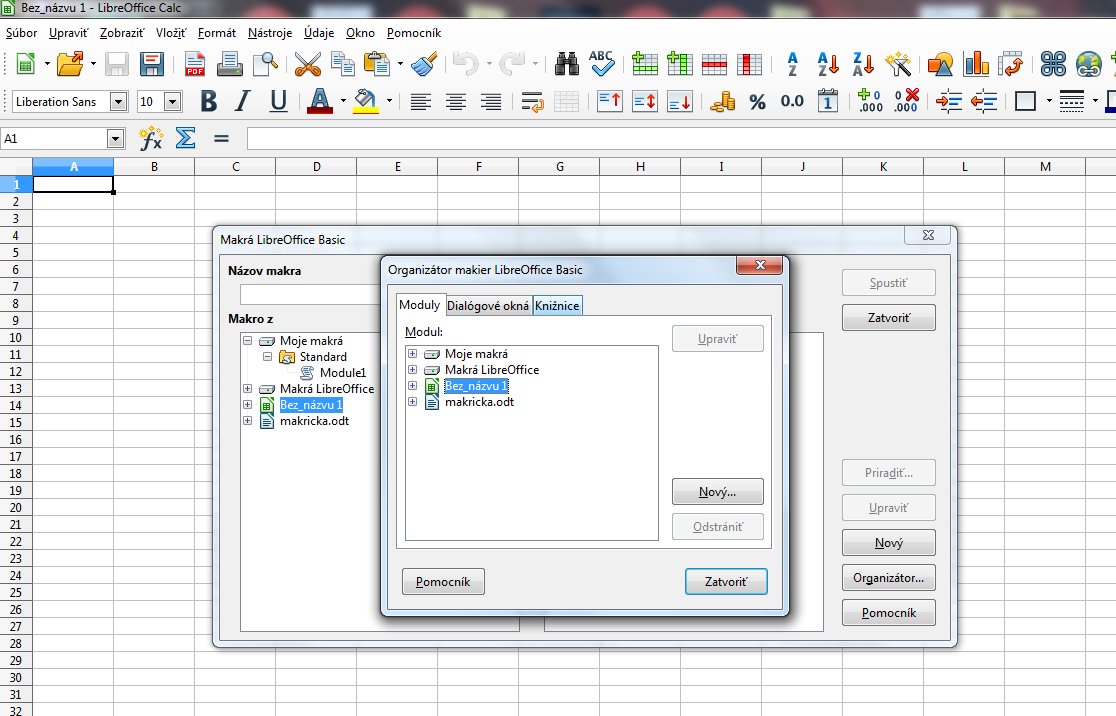Open the Nástroje menu
This screenshot has height=716, width=1116.
pyautogui.click(x=270, y=33)
